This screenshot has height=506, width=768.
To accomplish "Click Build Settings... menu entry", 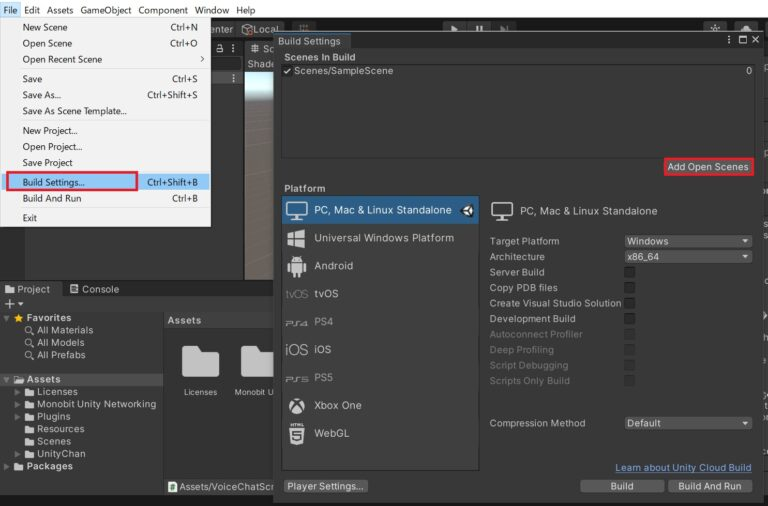I will pyautogui.click(x=106, y=182).
